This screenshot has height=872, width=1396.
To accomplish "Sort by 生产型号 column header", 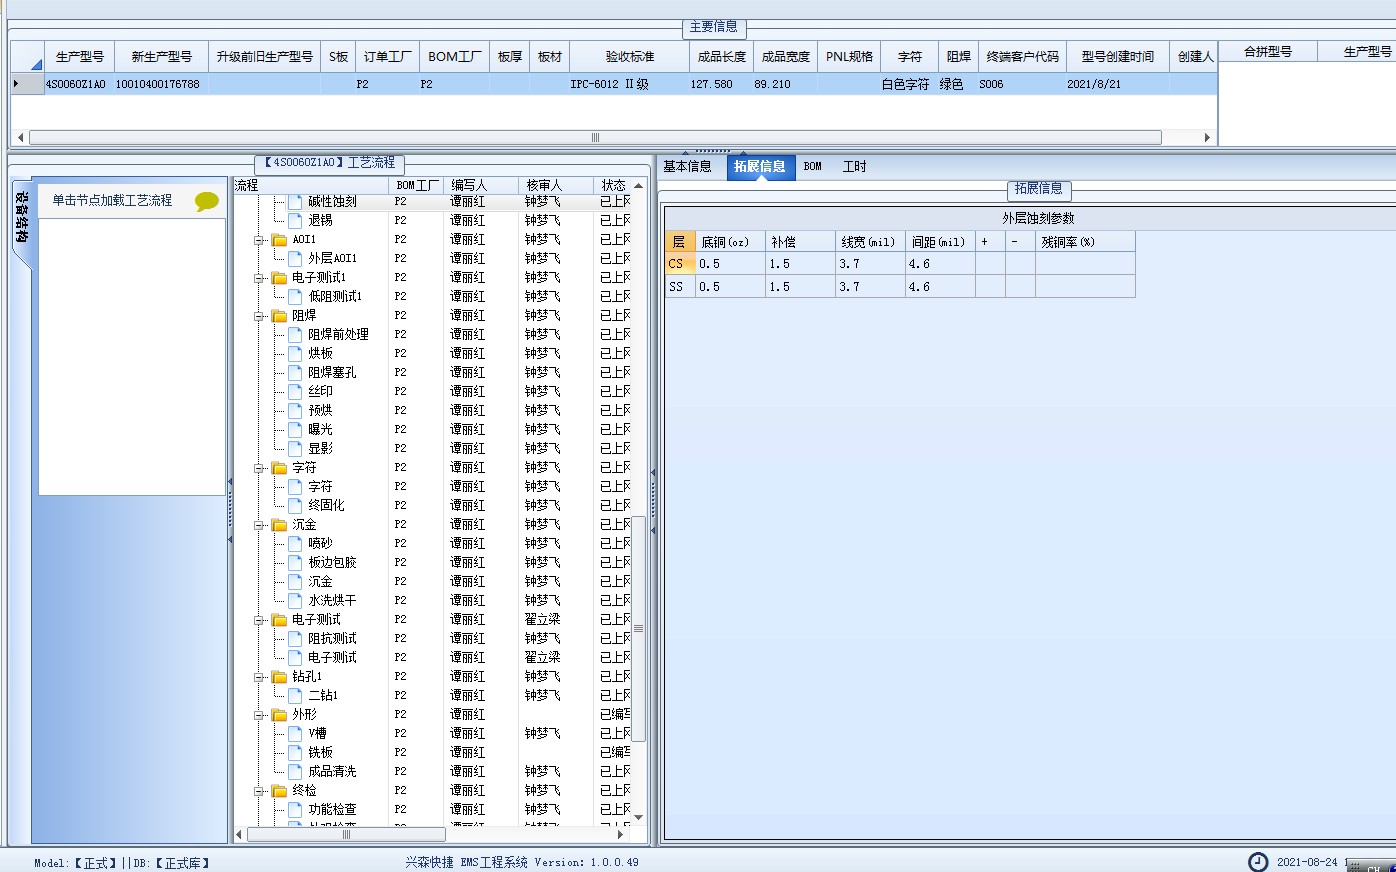I will pyautogui.click(x=80, y=57).
